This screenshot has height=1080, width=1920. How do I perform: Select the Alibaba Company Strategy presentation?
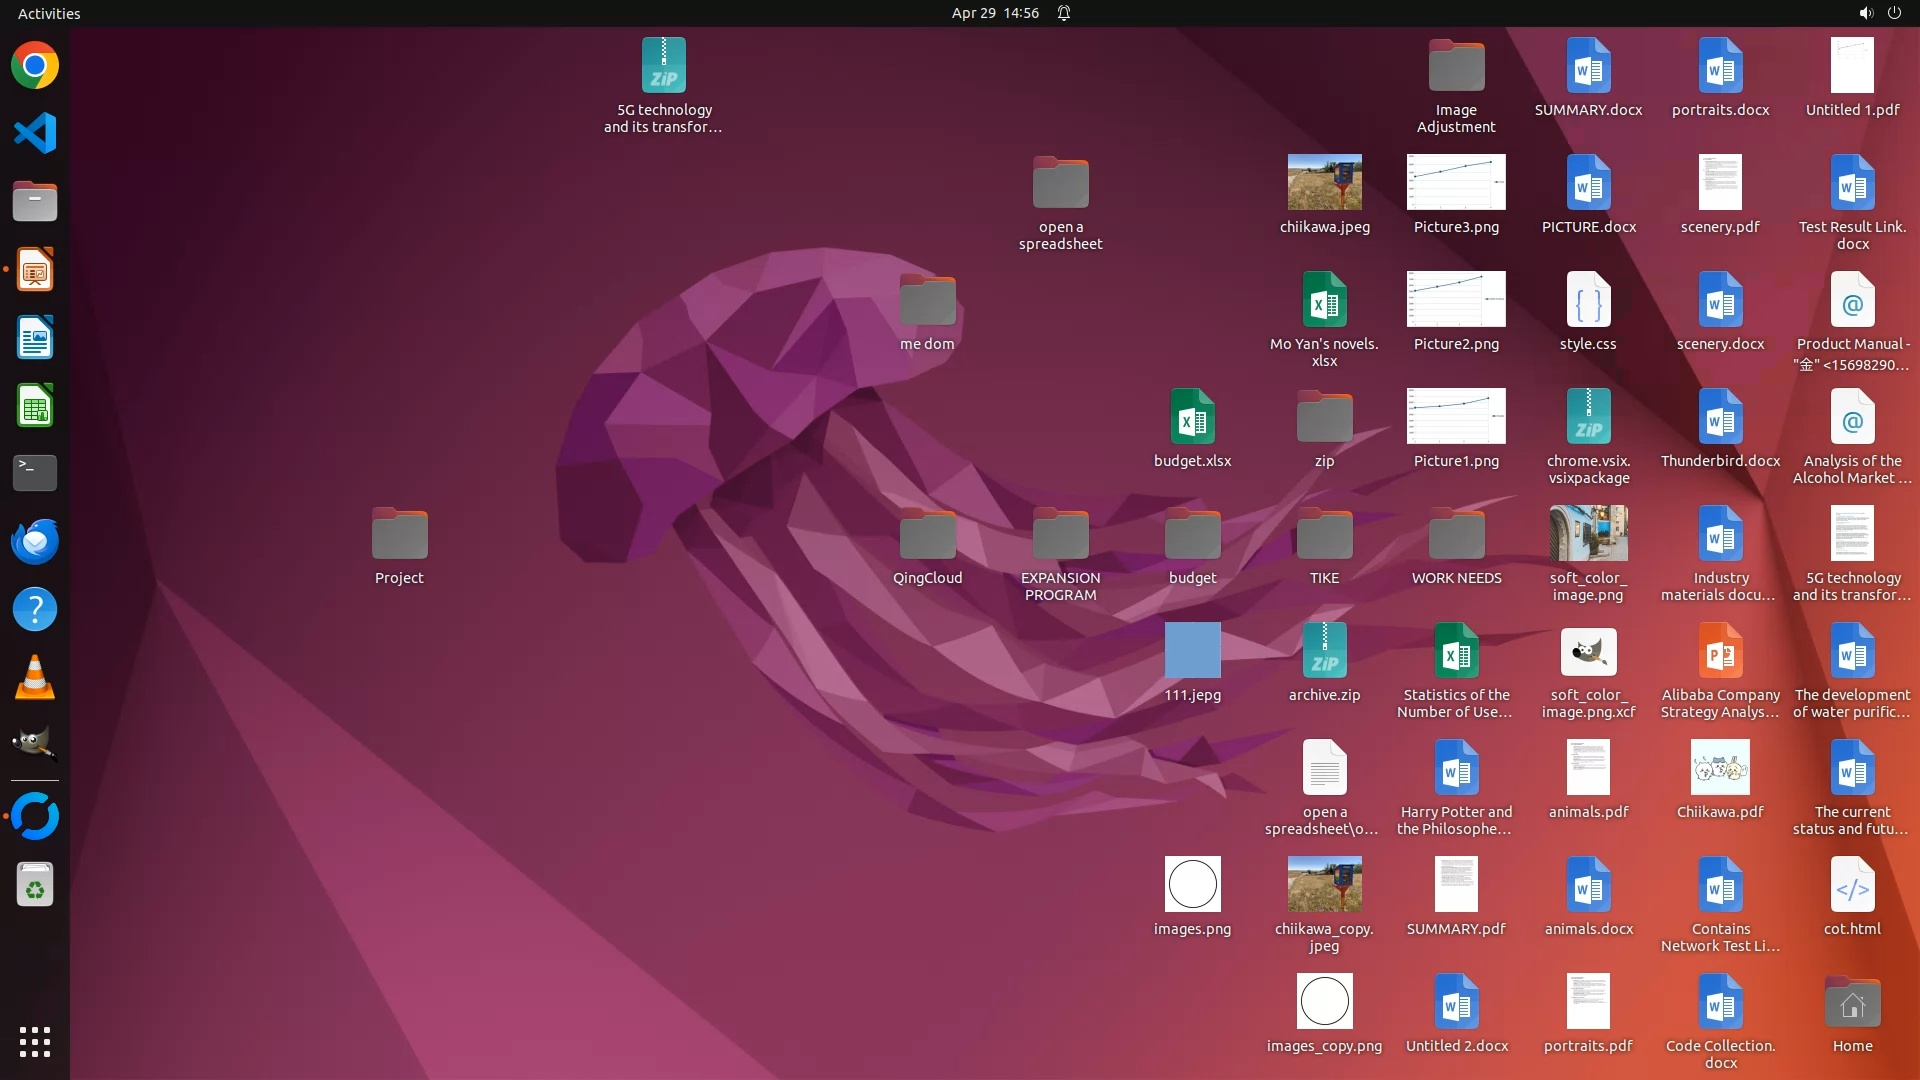click(1720, 652)
